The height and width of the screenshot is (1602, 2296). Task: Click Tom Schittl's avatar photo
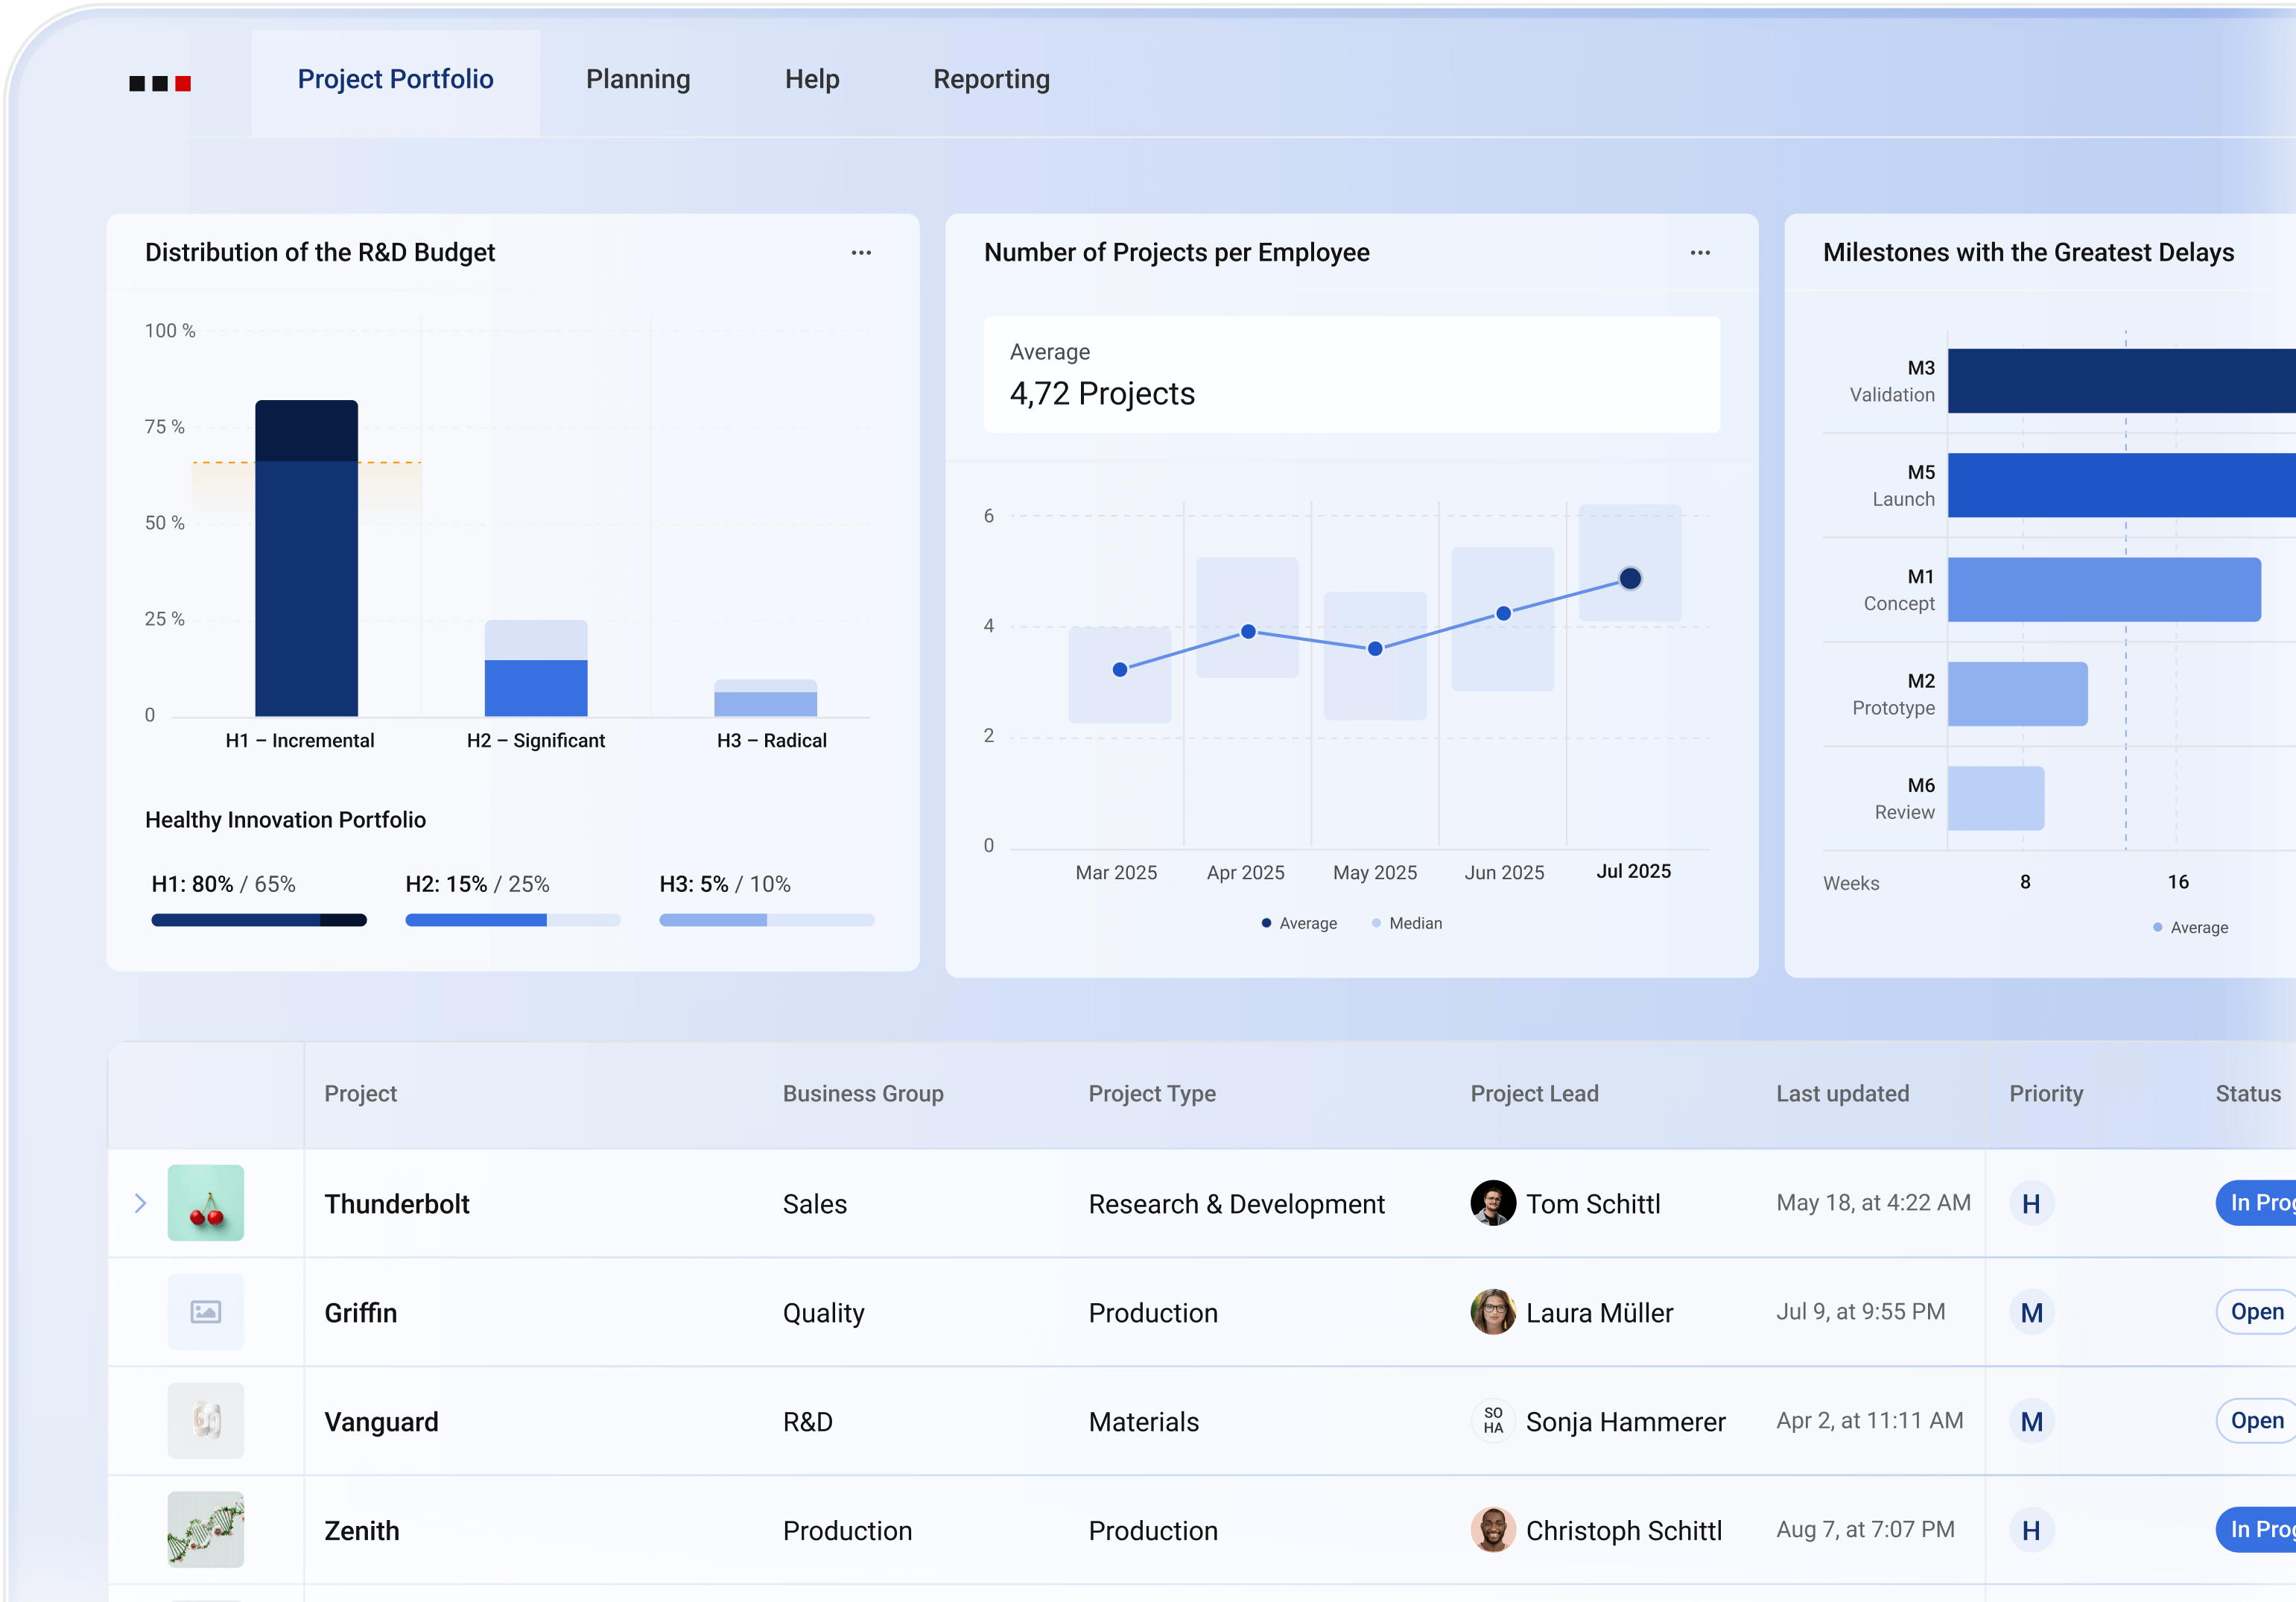click(x=1492, y=1203)
